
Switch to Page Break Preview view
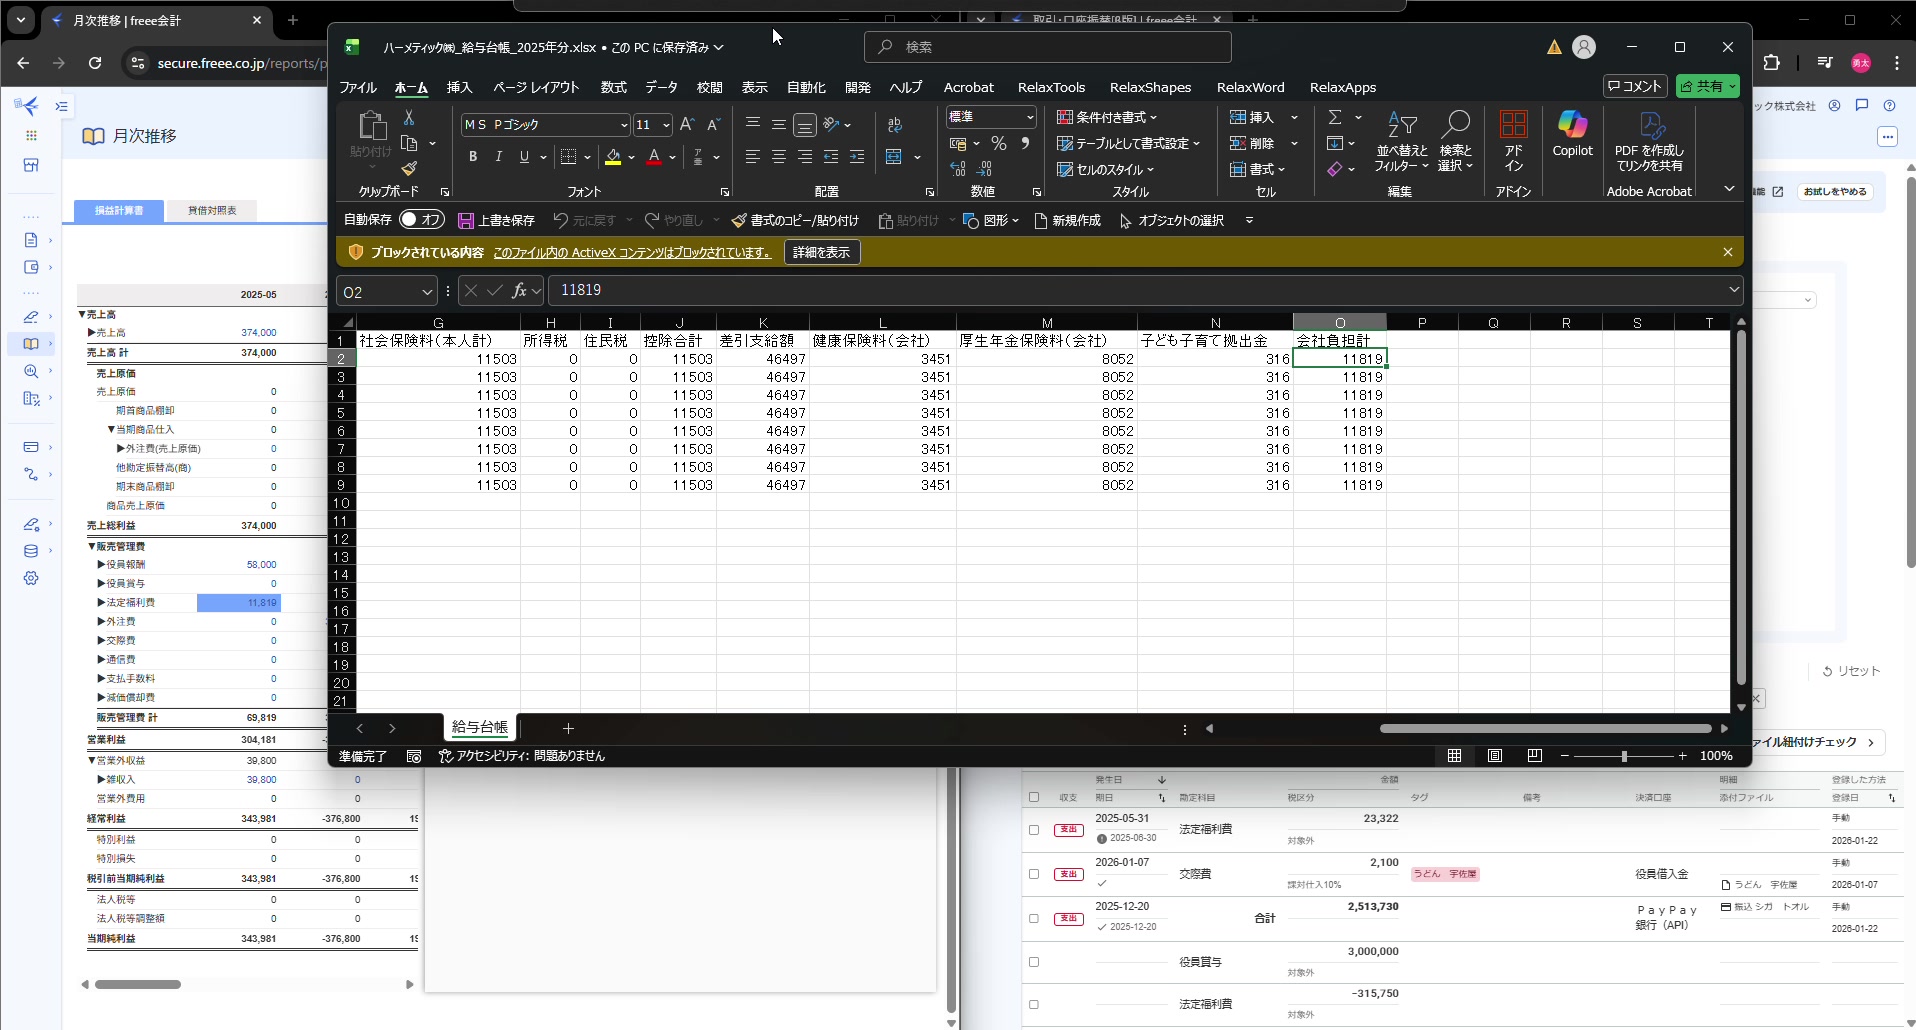coord(1534,756)
